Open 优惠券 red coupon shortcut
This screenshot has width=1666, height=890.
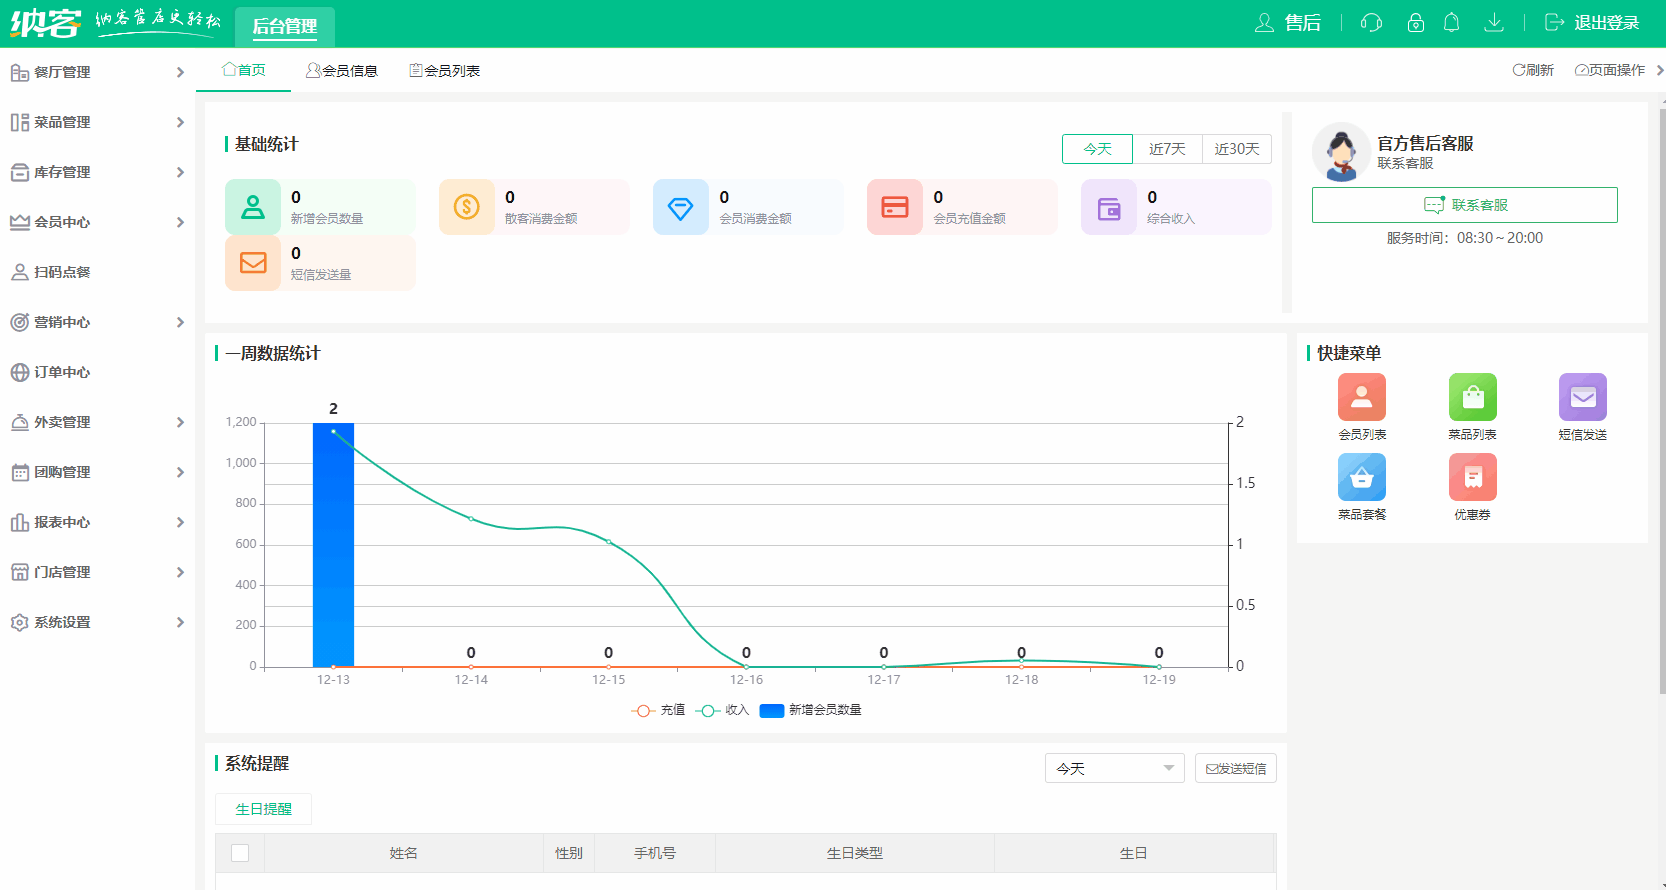1472,478
